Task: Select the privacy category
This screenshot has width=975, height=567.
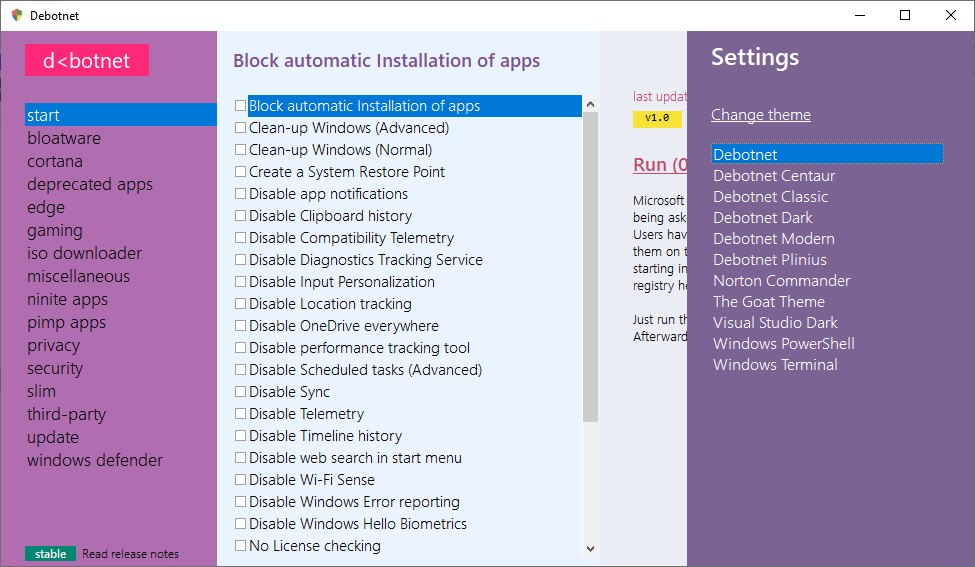Action: [54, 345]
